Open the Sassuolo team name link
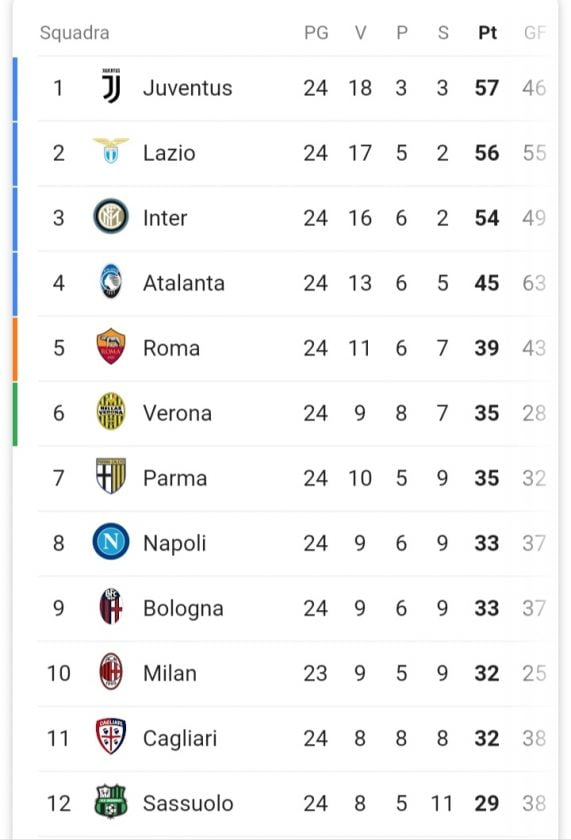 coord(188,804)
